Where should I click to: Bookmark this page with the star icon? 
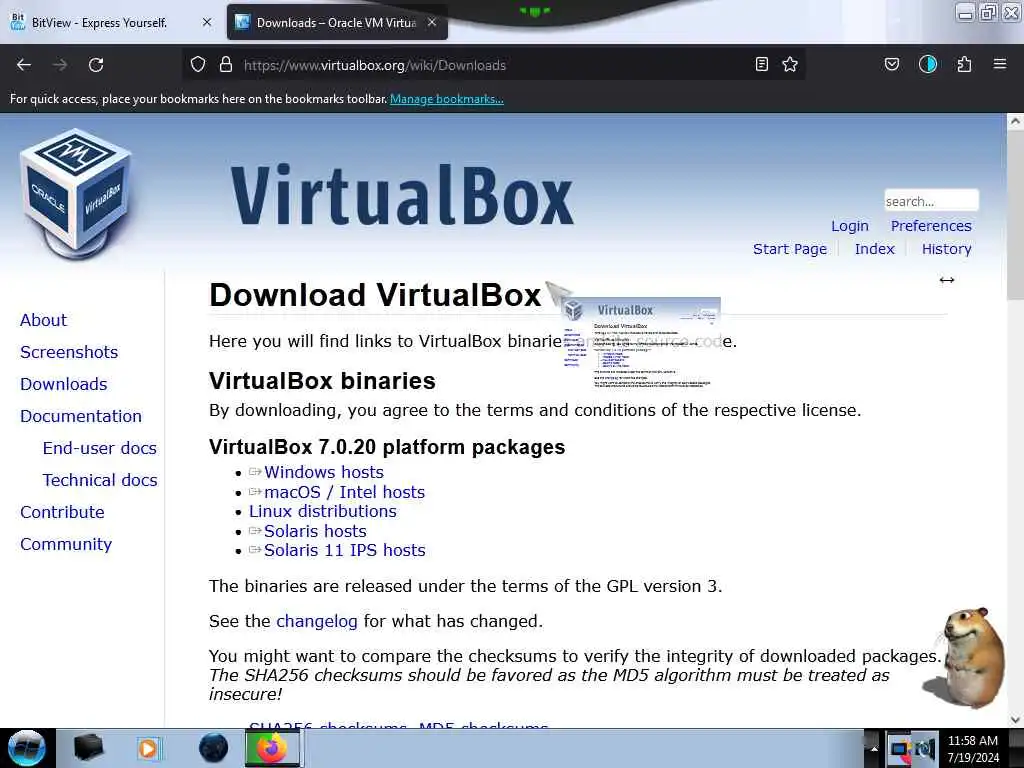[790, 64]
